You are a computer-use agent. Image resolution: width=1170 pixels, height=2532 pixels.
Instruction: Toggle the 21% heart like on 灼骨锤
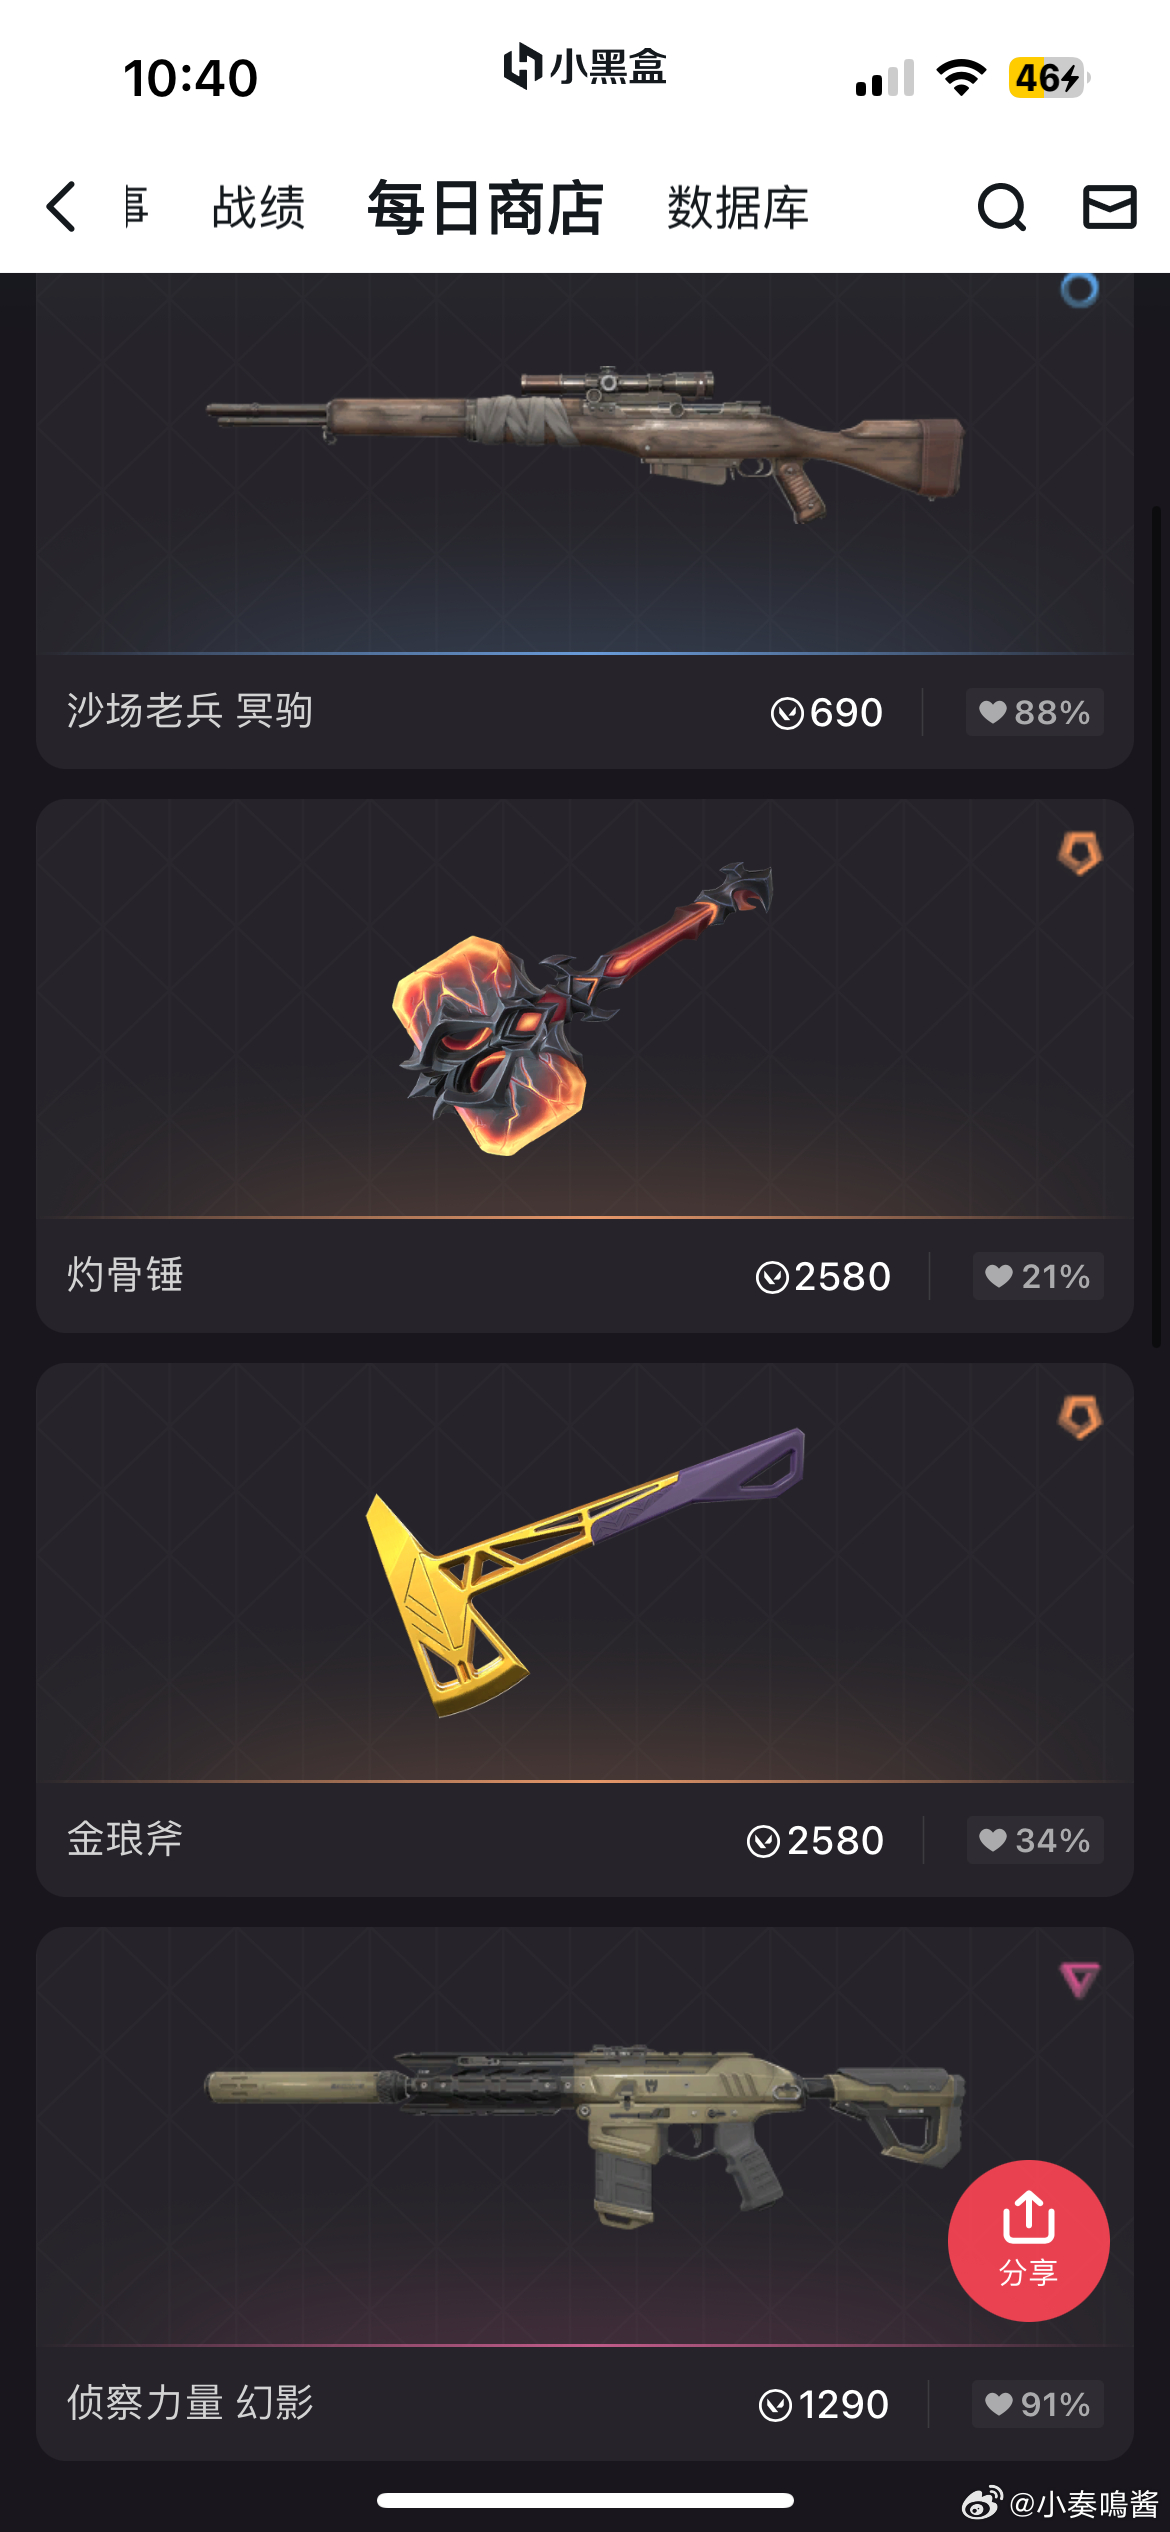1038,1276
